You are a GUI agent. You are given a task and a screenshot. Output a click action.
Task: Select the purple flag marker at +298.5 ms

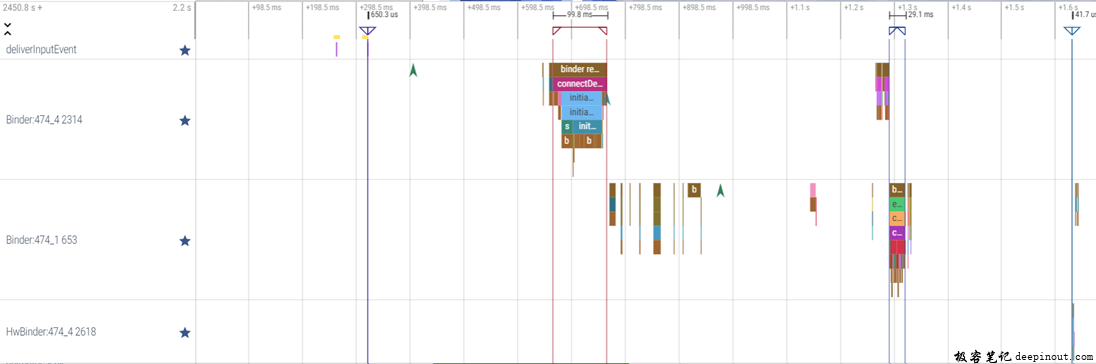pyautogui.click(x=368, y=31)
